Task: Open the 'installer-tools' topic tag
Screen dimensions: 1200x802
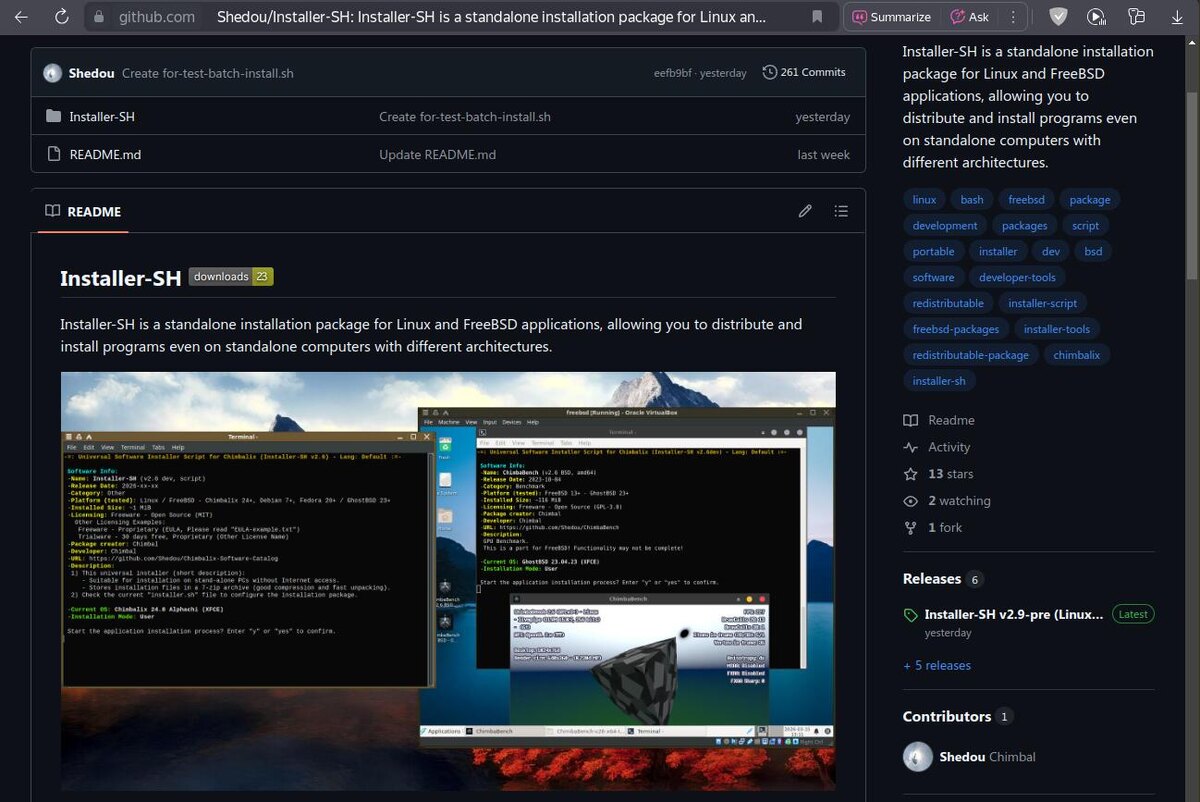Action: tap(1057, 329)
